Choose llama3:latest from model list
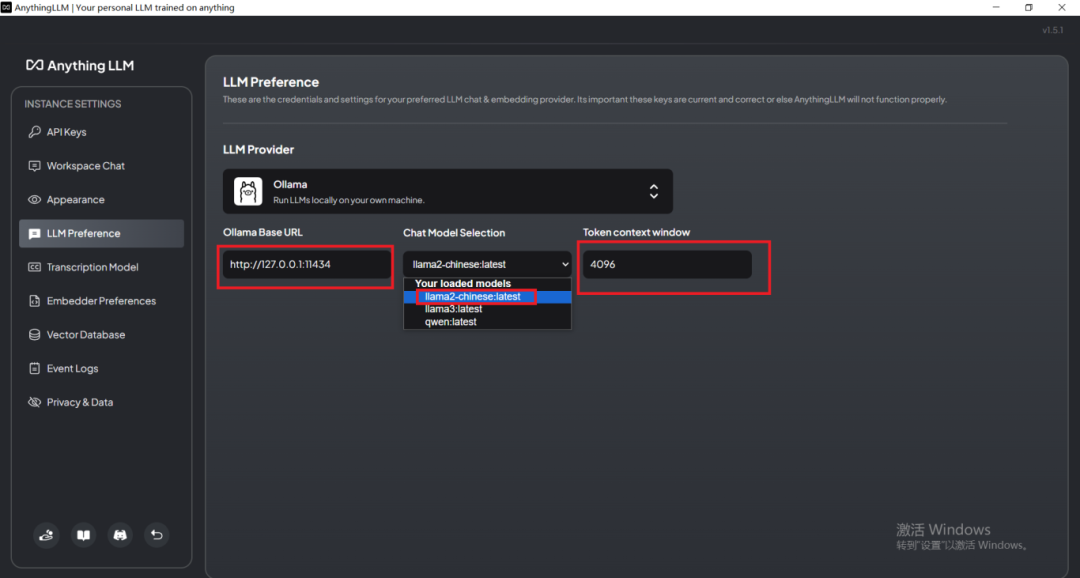Screen dimensions: 1080x578 coord(487,309)
